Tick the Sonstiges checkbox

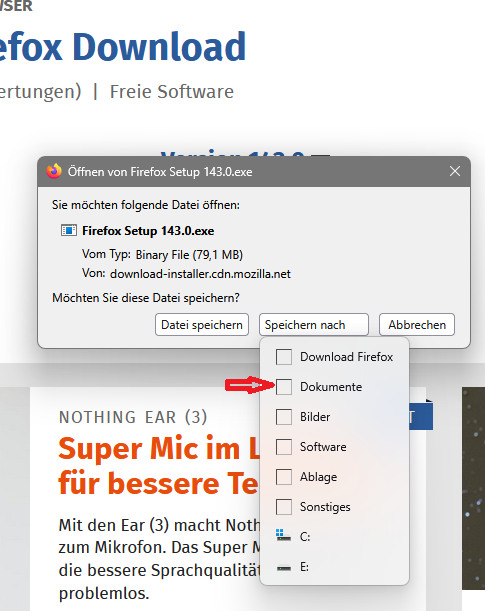click(x=284, y=507)
